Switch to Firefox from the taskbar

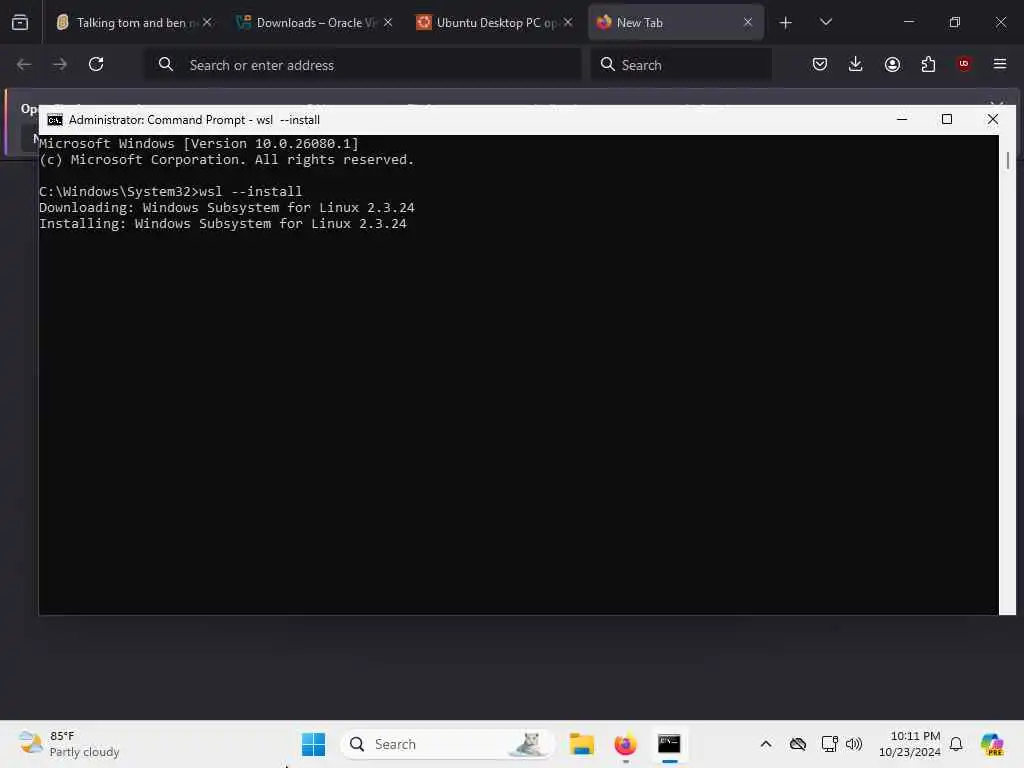[625, 744]
